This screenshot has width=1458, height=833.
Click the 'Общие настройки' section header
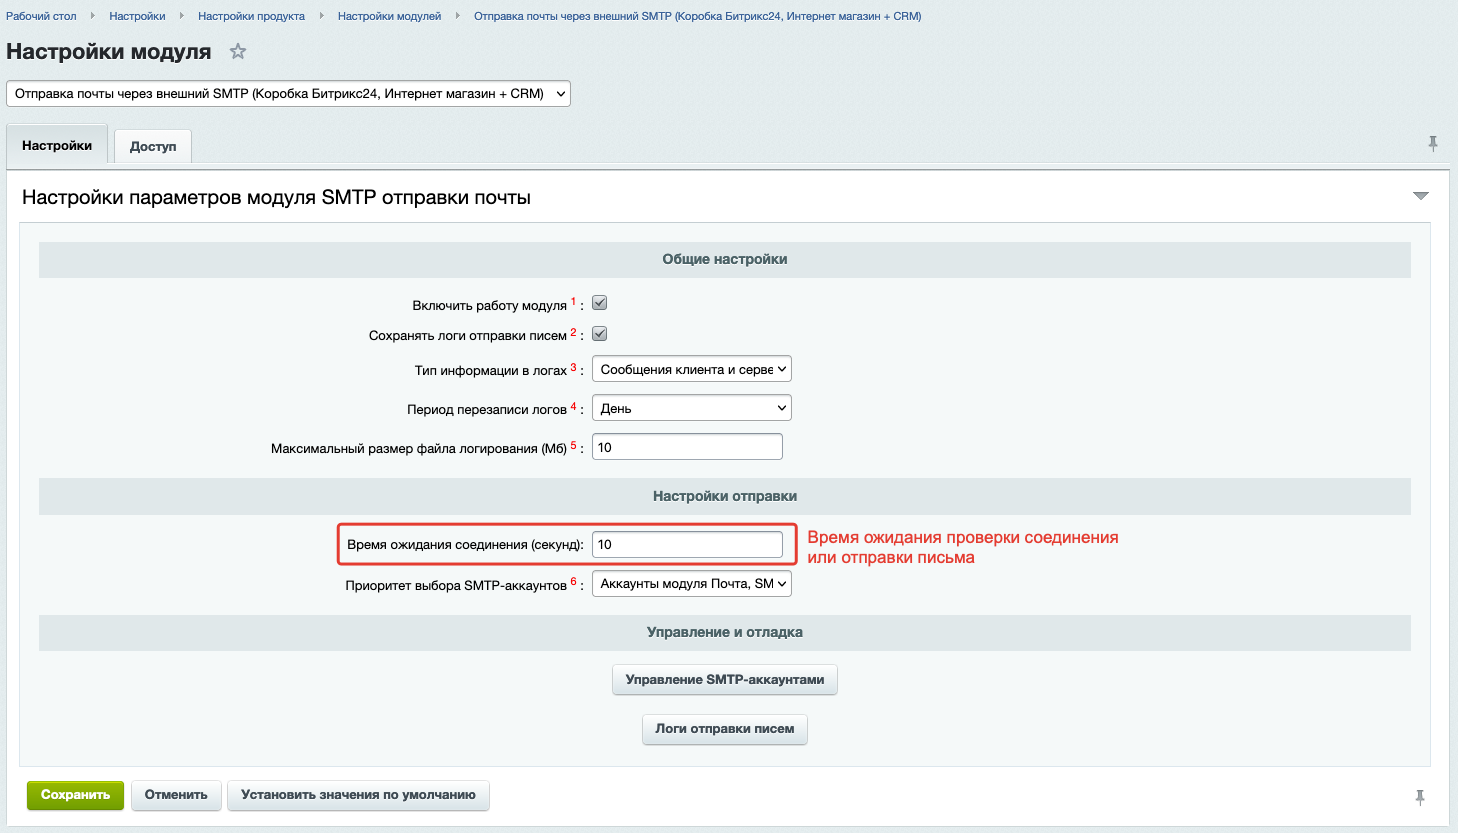point(725,259)
